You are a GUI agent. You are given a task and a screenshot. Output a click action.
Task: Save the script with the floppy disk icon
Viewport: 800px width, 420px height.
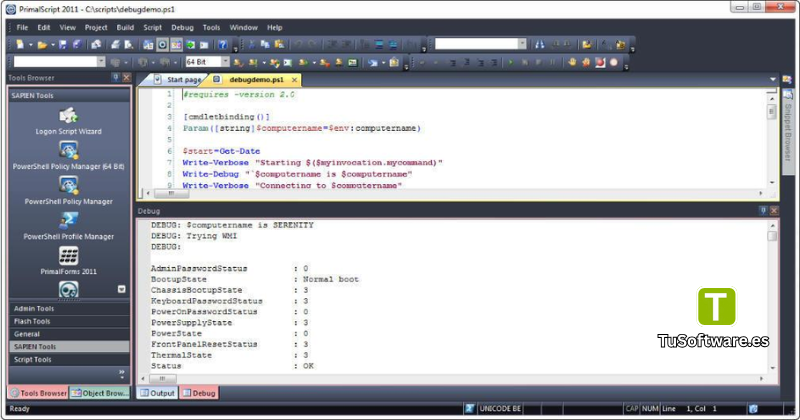63,45
